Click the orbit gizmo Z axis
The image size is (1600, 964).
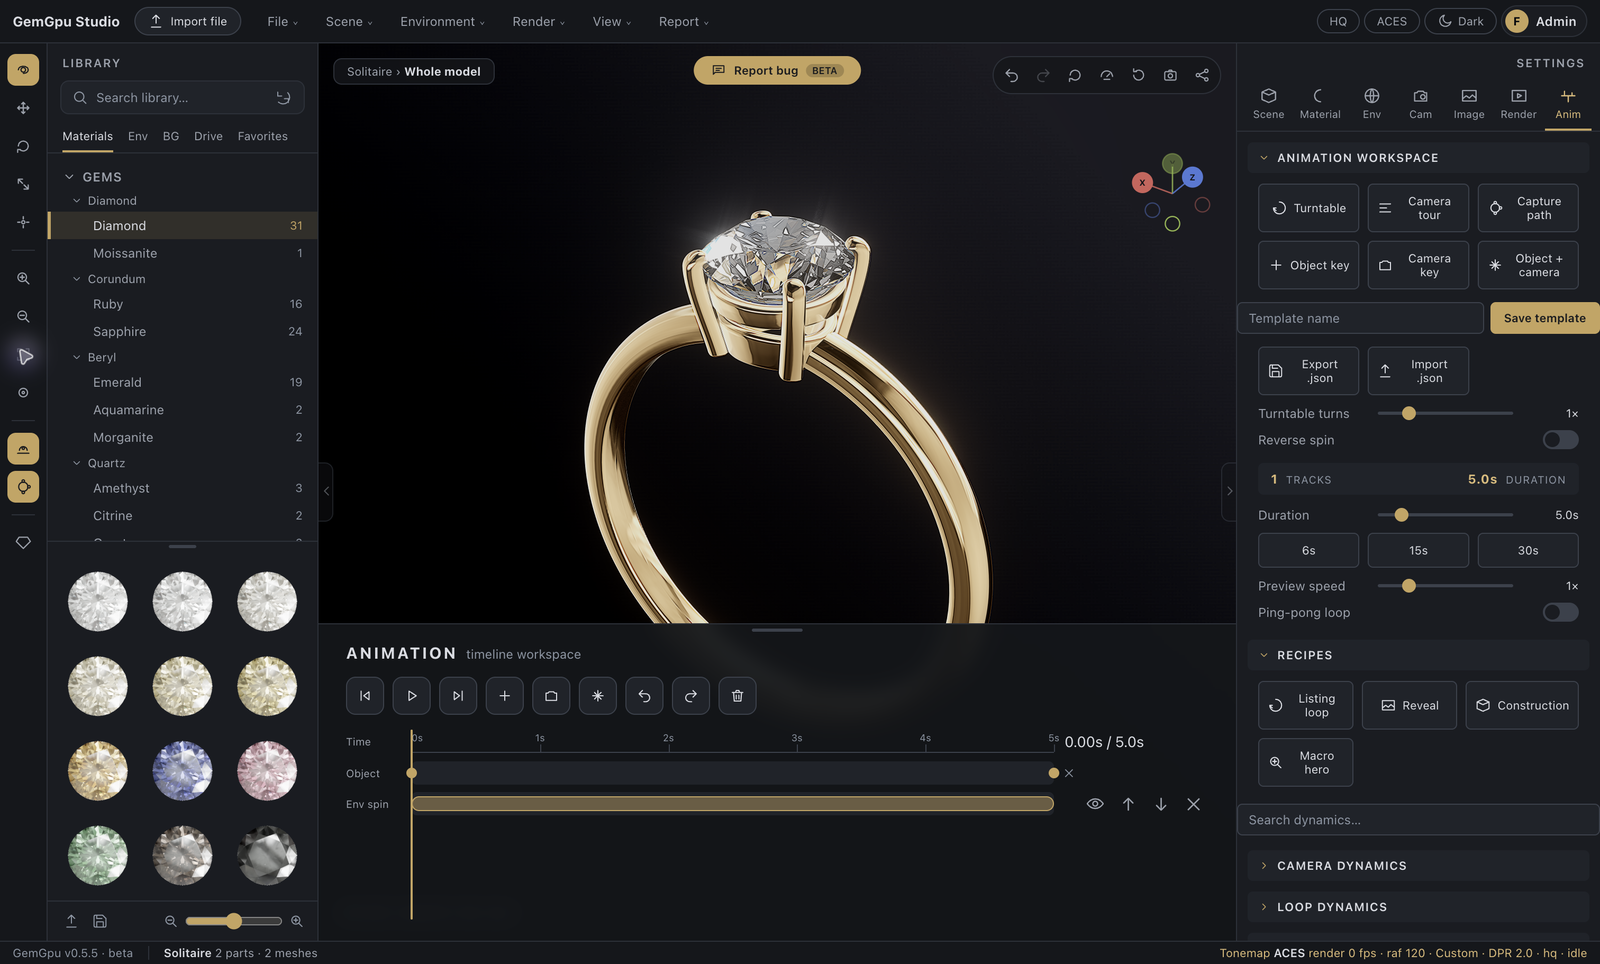pyautogui.click(x=1192, y=177)
